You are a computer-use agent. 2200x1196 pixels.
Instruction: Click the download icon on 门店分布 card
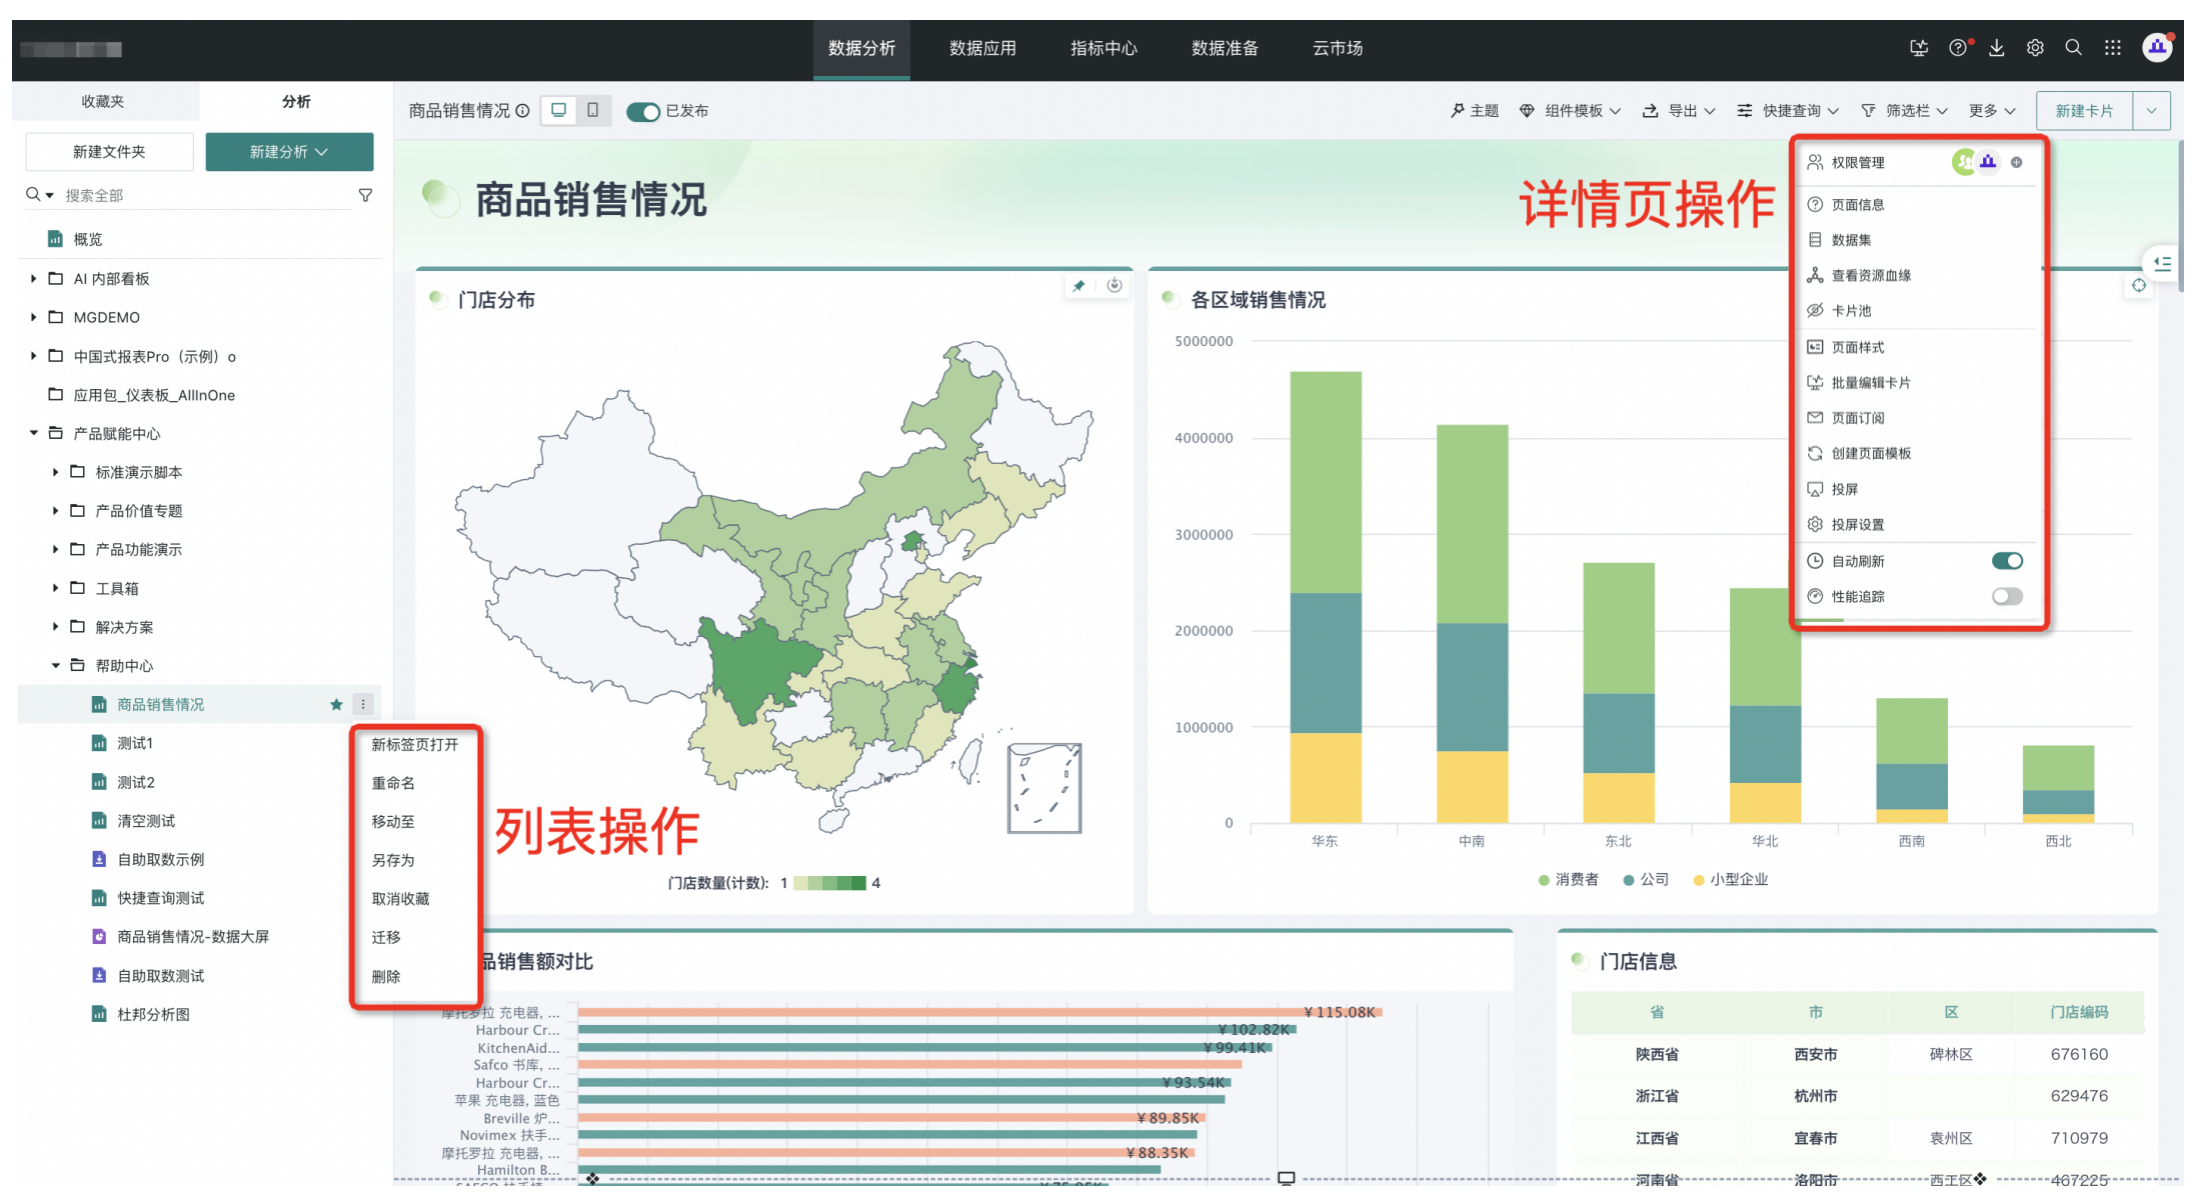tap(1114, 286)
